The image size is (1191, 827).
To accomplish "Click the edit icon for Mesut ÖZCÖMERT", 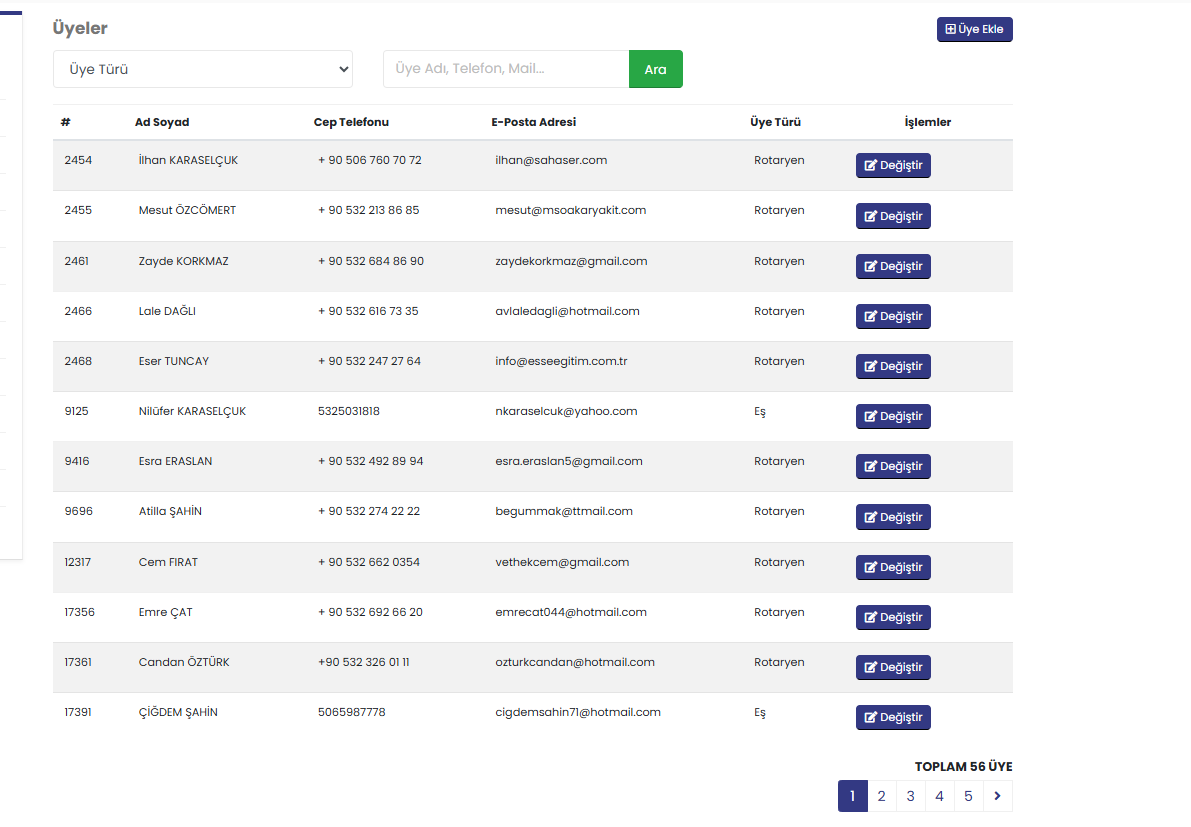I will click(870, 216).
